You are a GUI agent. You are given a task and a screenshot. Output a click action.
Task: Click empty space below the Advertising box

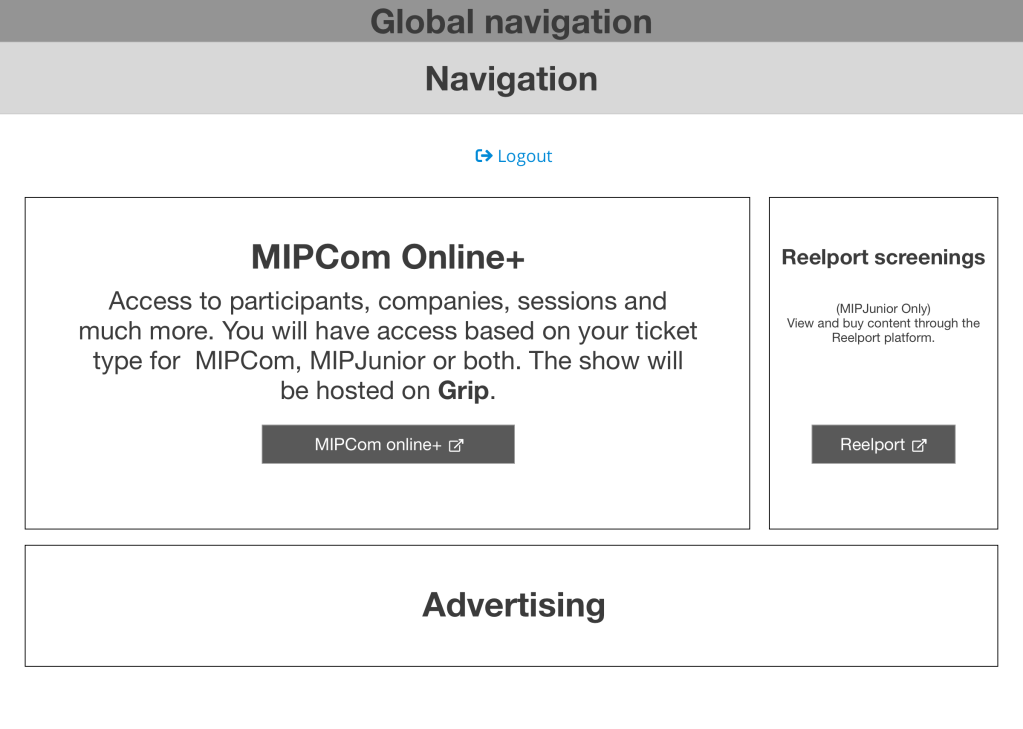tap(511, 698)
